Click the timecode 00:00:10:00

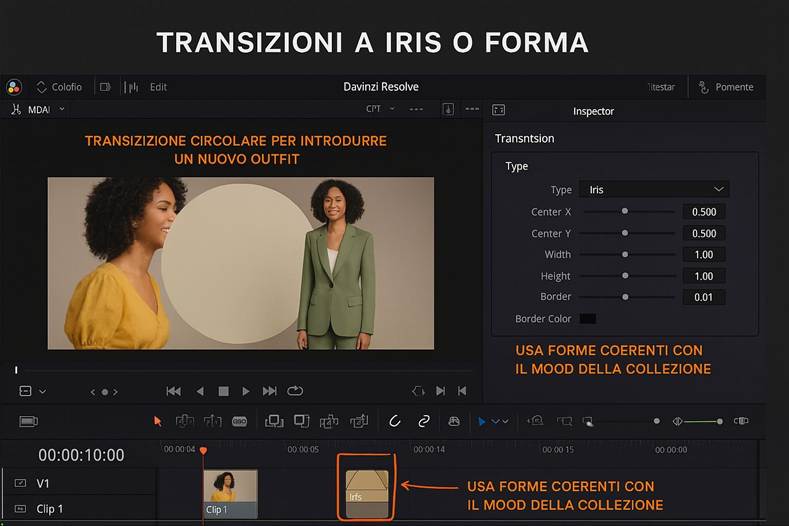(x=81, y=455)
